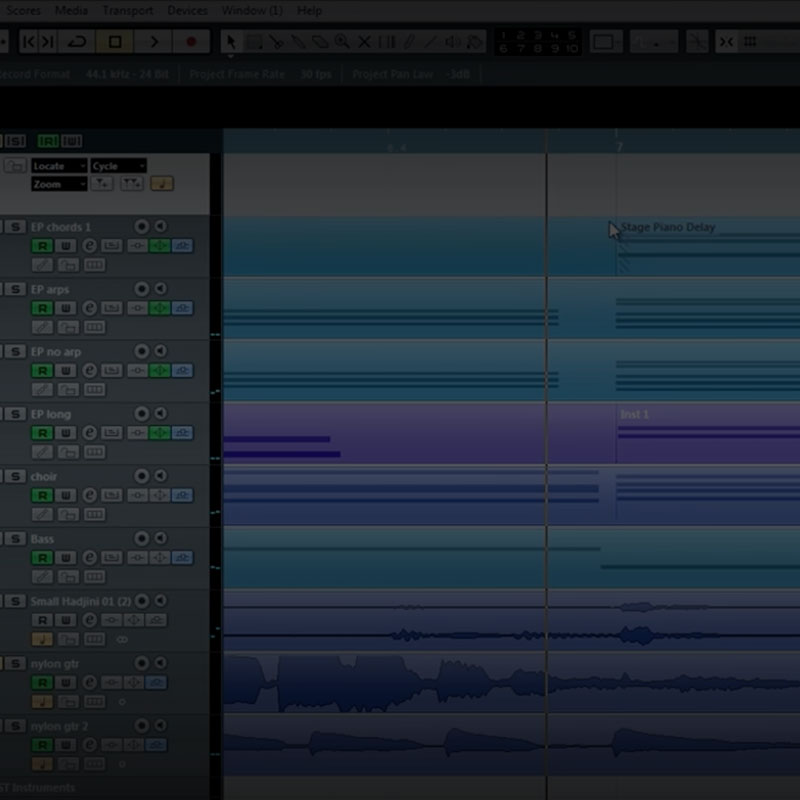Click the Project Frame Rate 30 fps value

pos(315,74)
